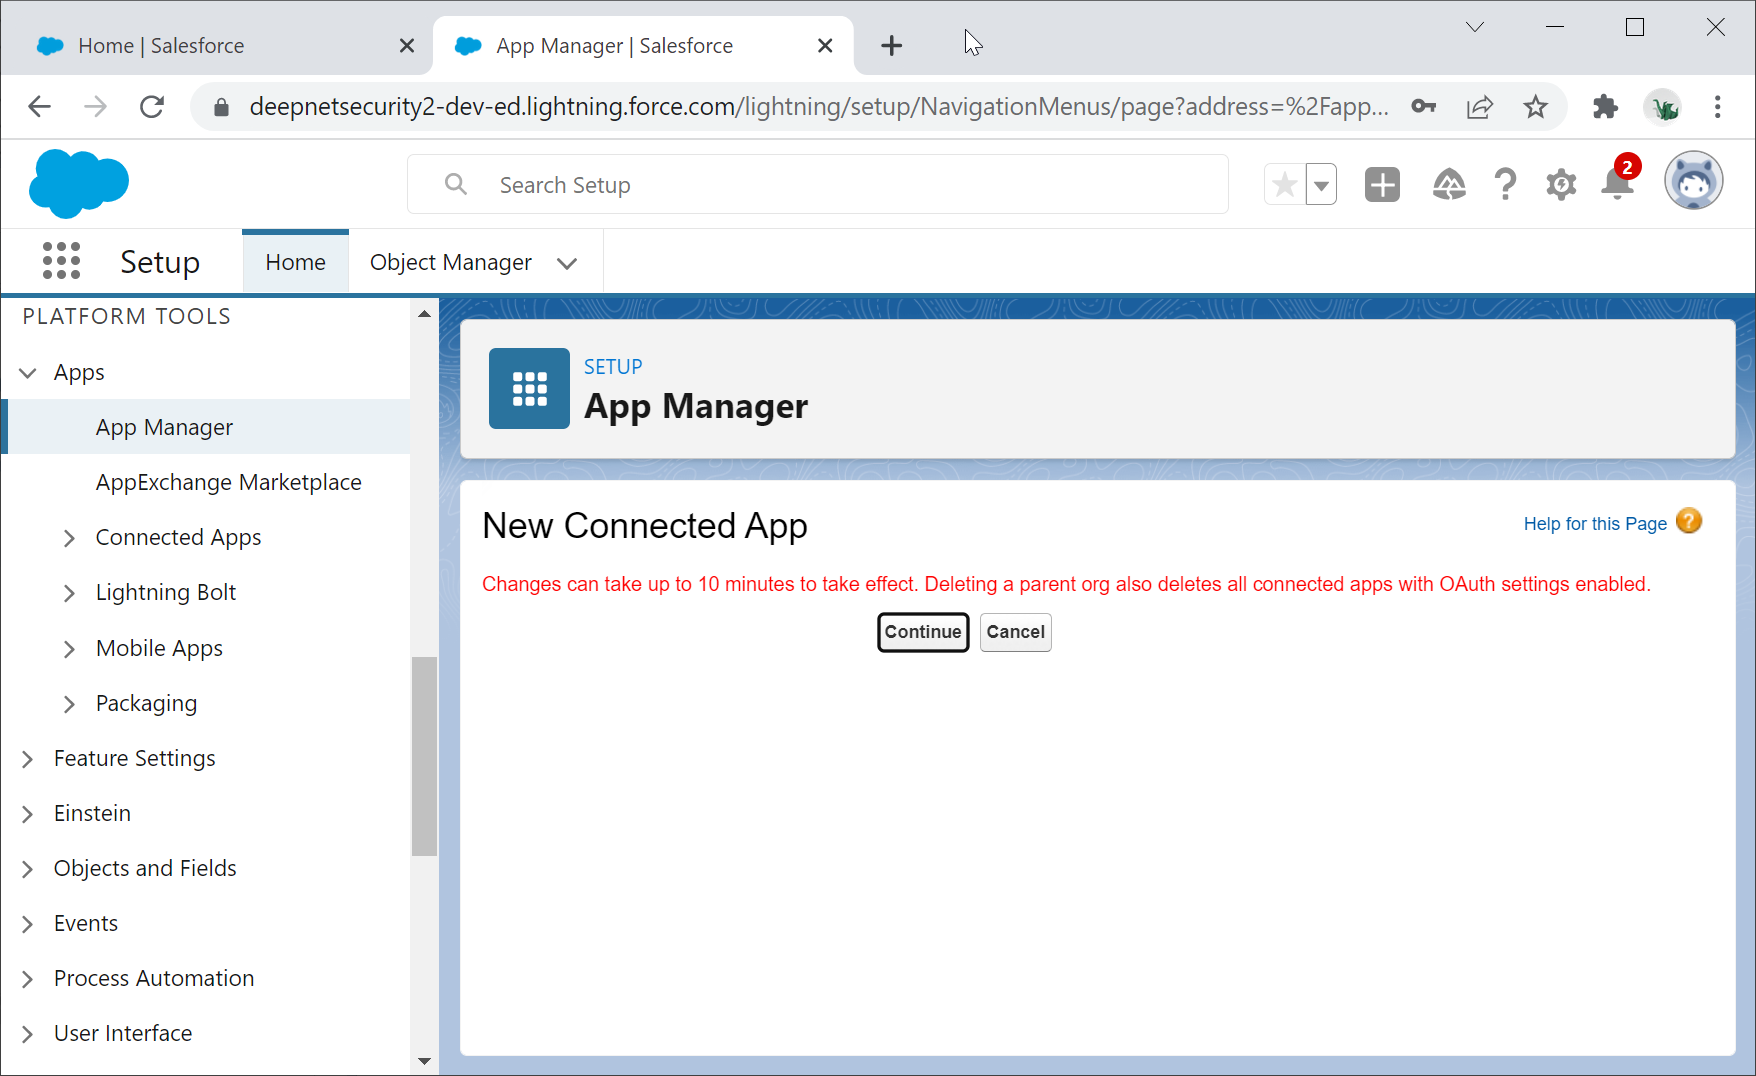Image resolution: width=1756 pixels, height=1076 pixels.
Task: Click the notifications bell icon
Action: (x=1616, y=185)
